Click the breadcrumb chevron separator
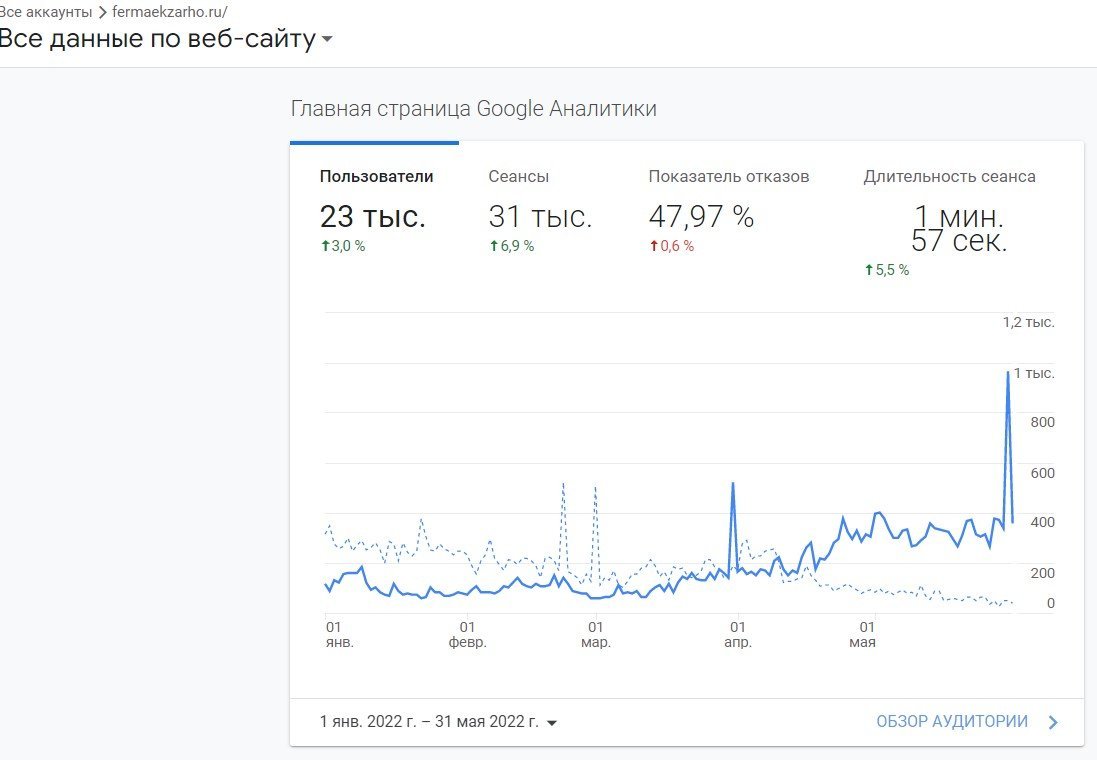 tap(102, 12)
